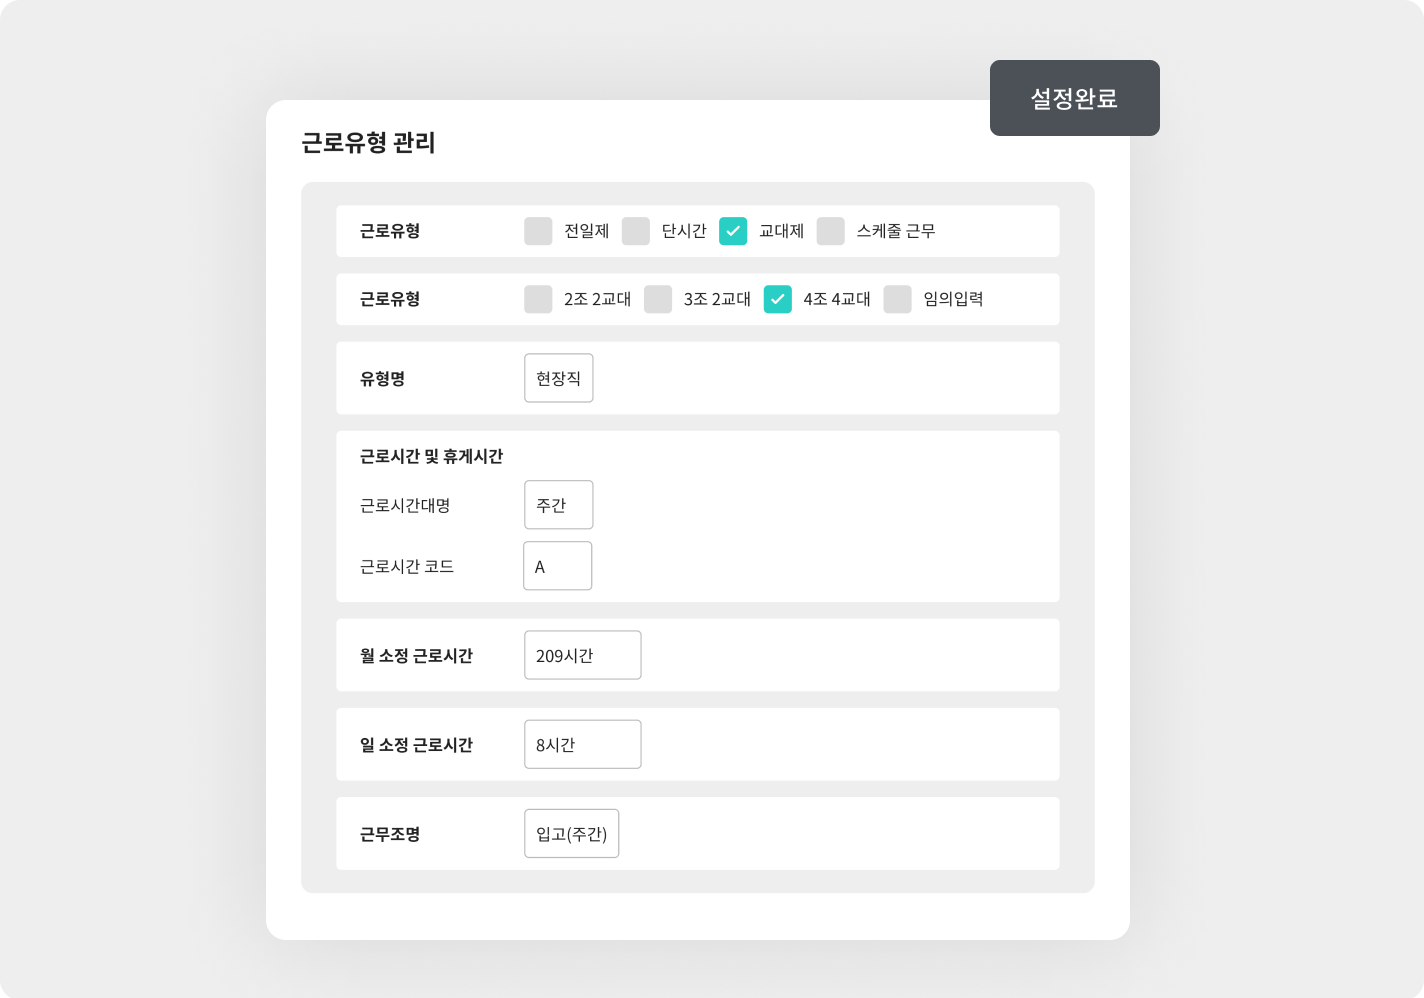1424x998 pixels.
Task: Click the 근로유형 관리 heading
Action: point(368,143)
